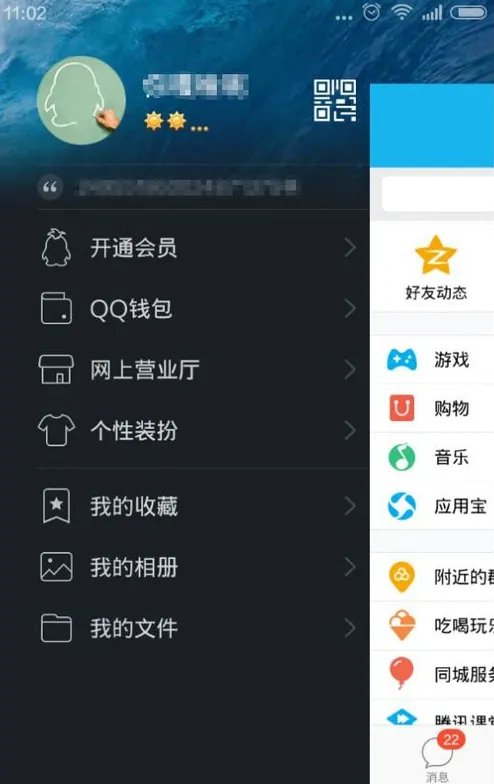Screen dimensions: 494x784
Task: Click the 网上营业厅 store icon
Action: click(x=56, y=370)
